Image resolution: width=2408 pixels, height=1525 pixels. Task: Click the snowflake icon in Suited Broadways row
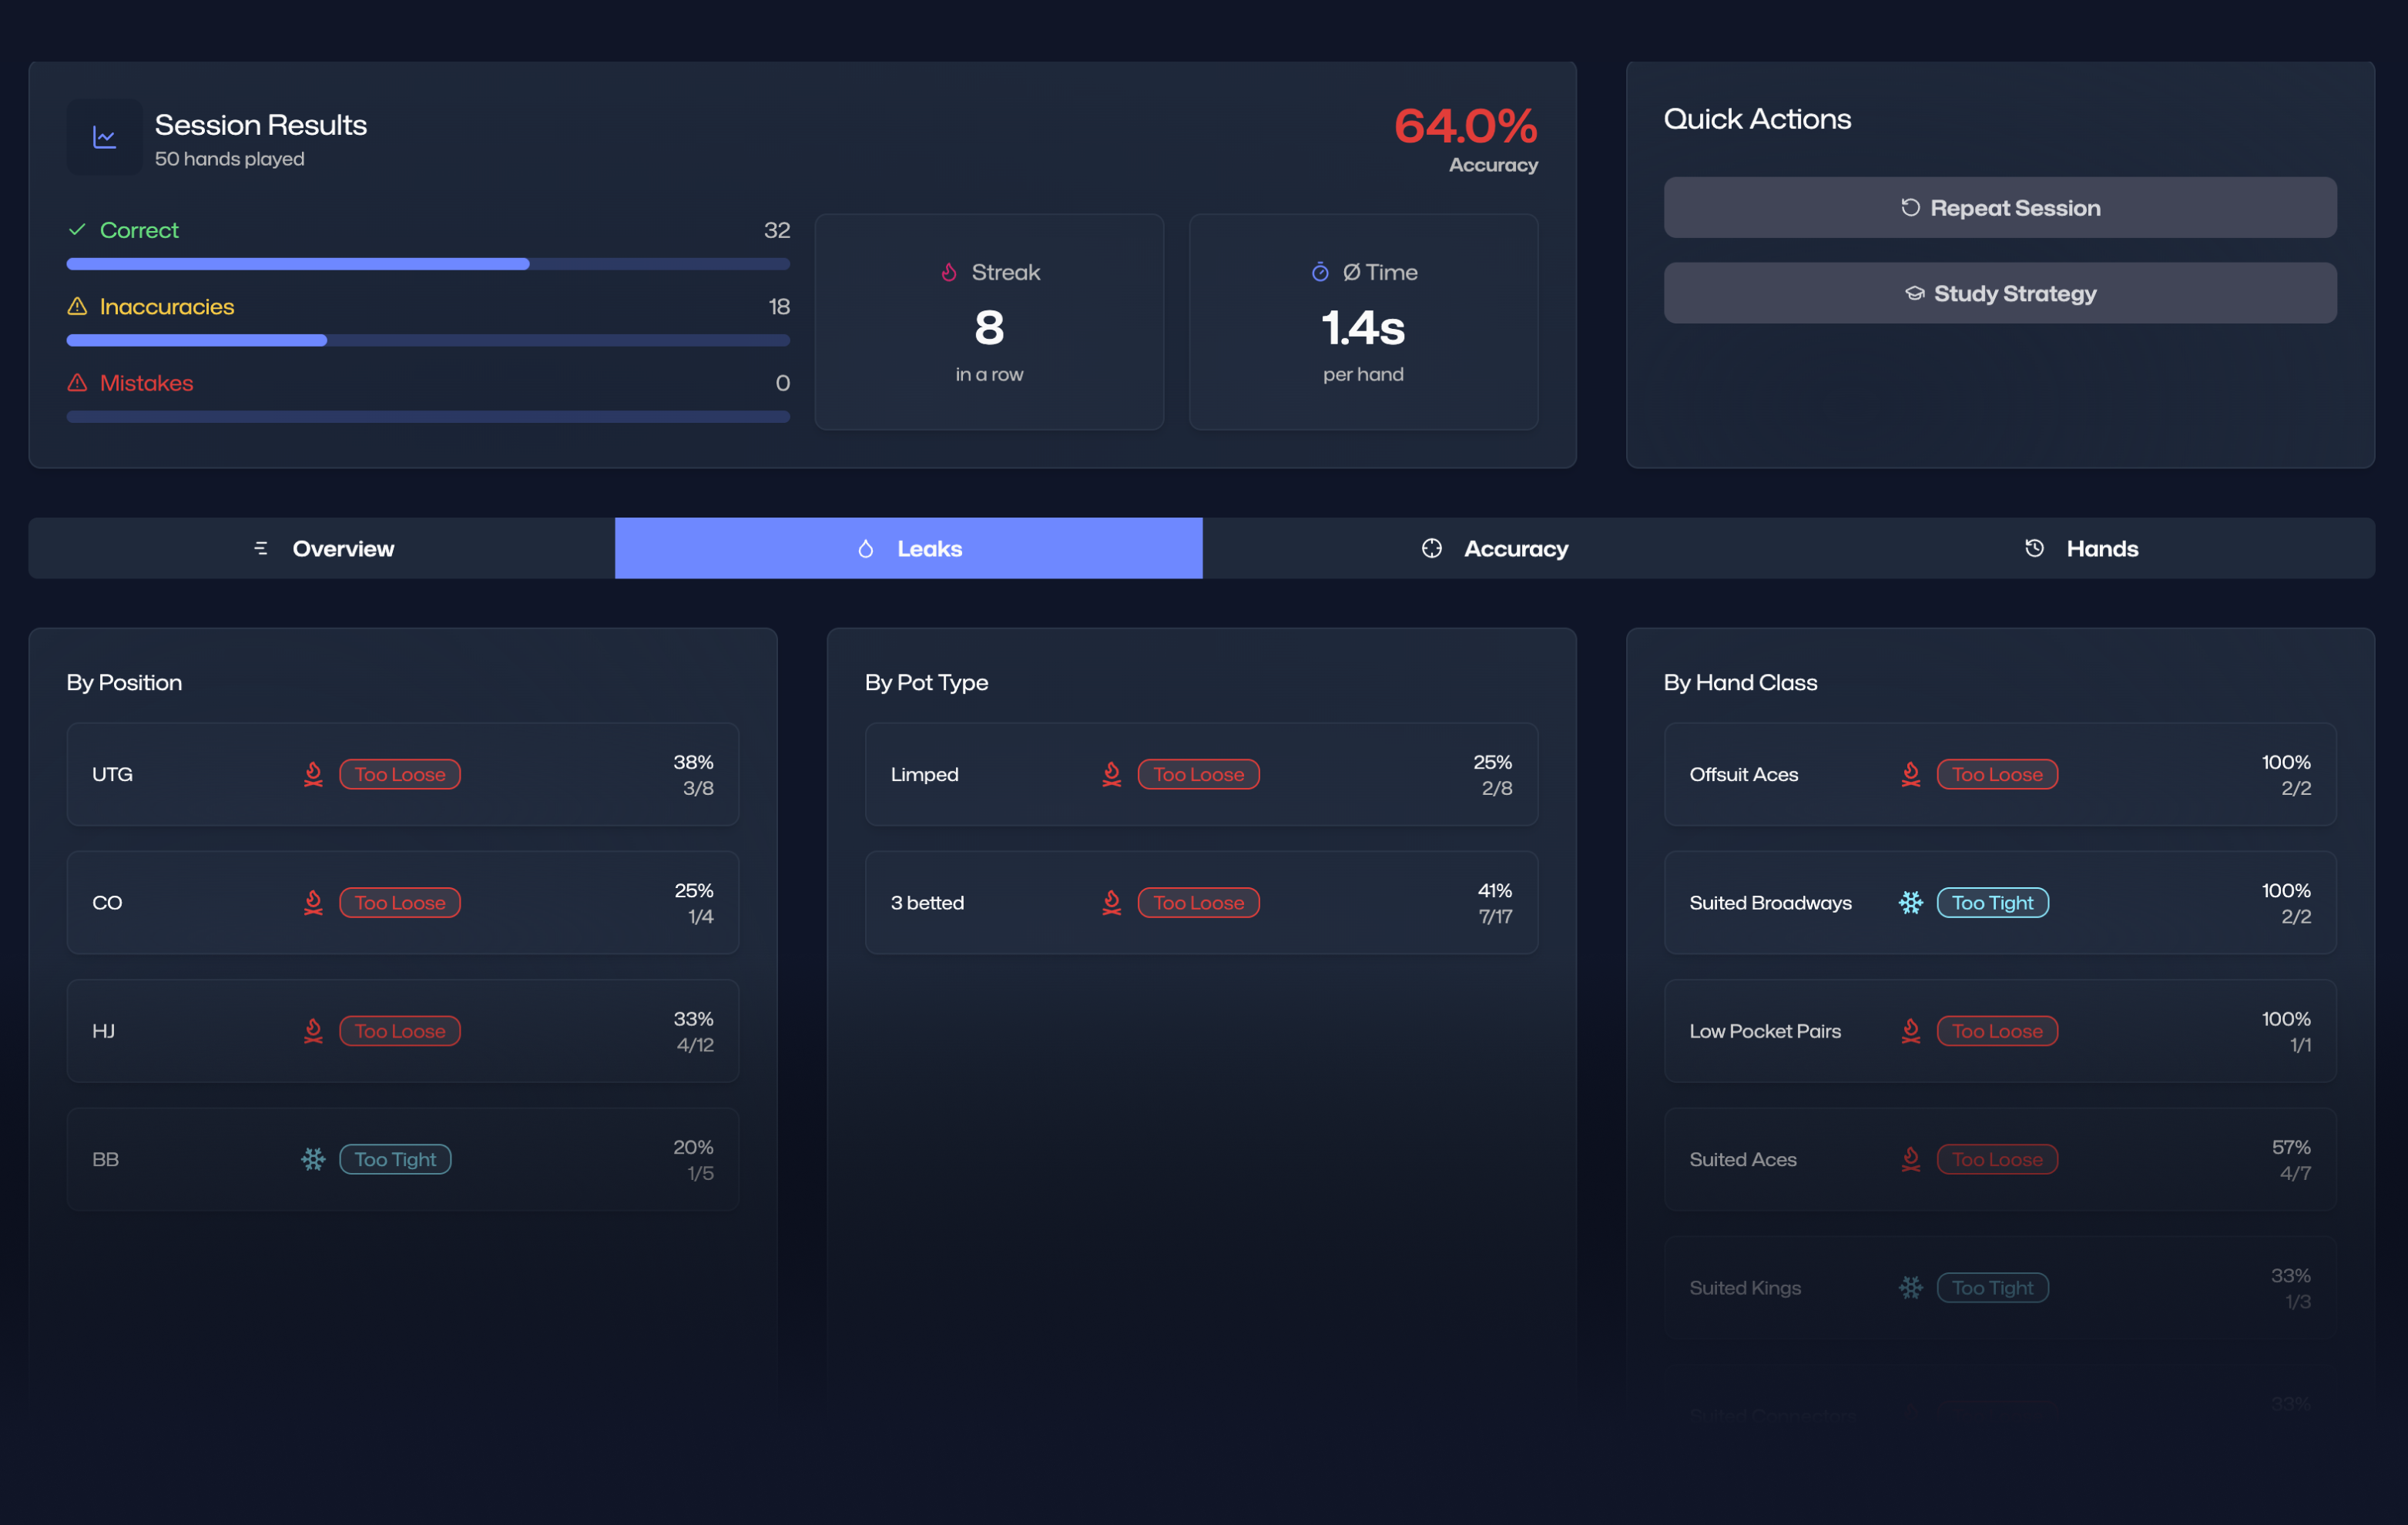tap(1910, 903)
